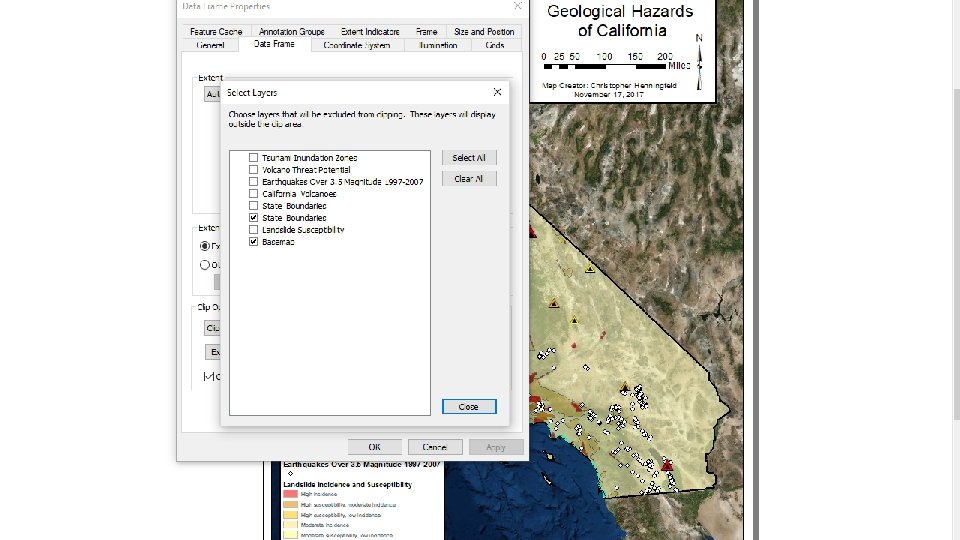960x540 pixels.
Task: Uncheck the checked State Boundaries layer
Action: pos(253,217)
